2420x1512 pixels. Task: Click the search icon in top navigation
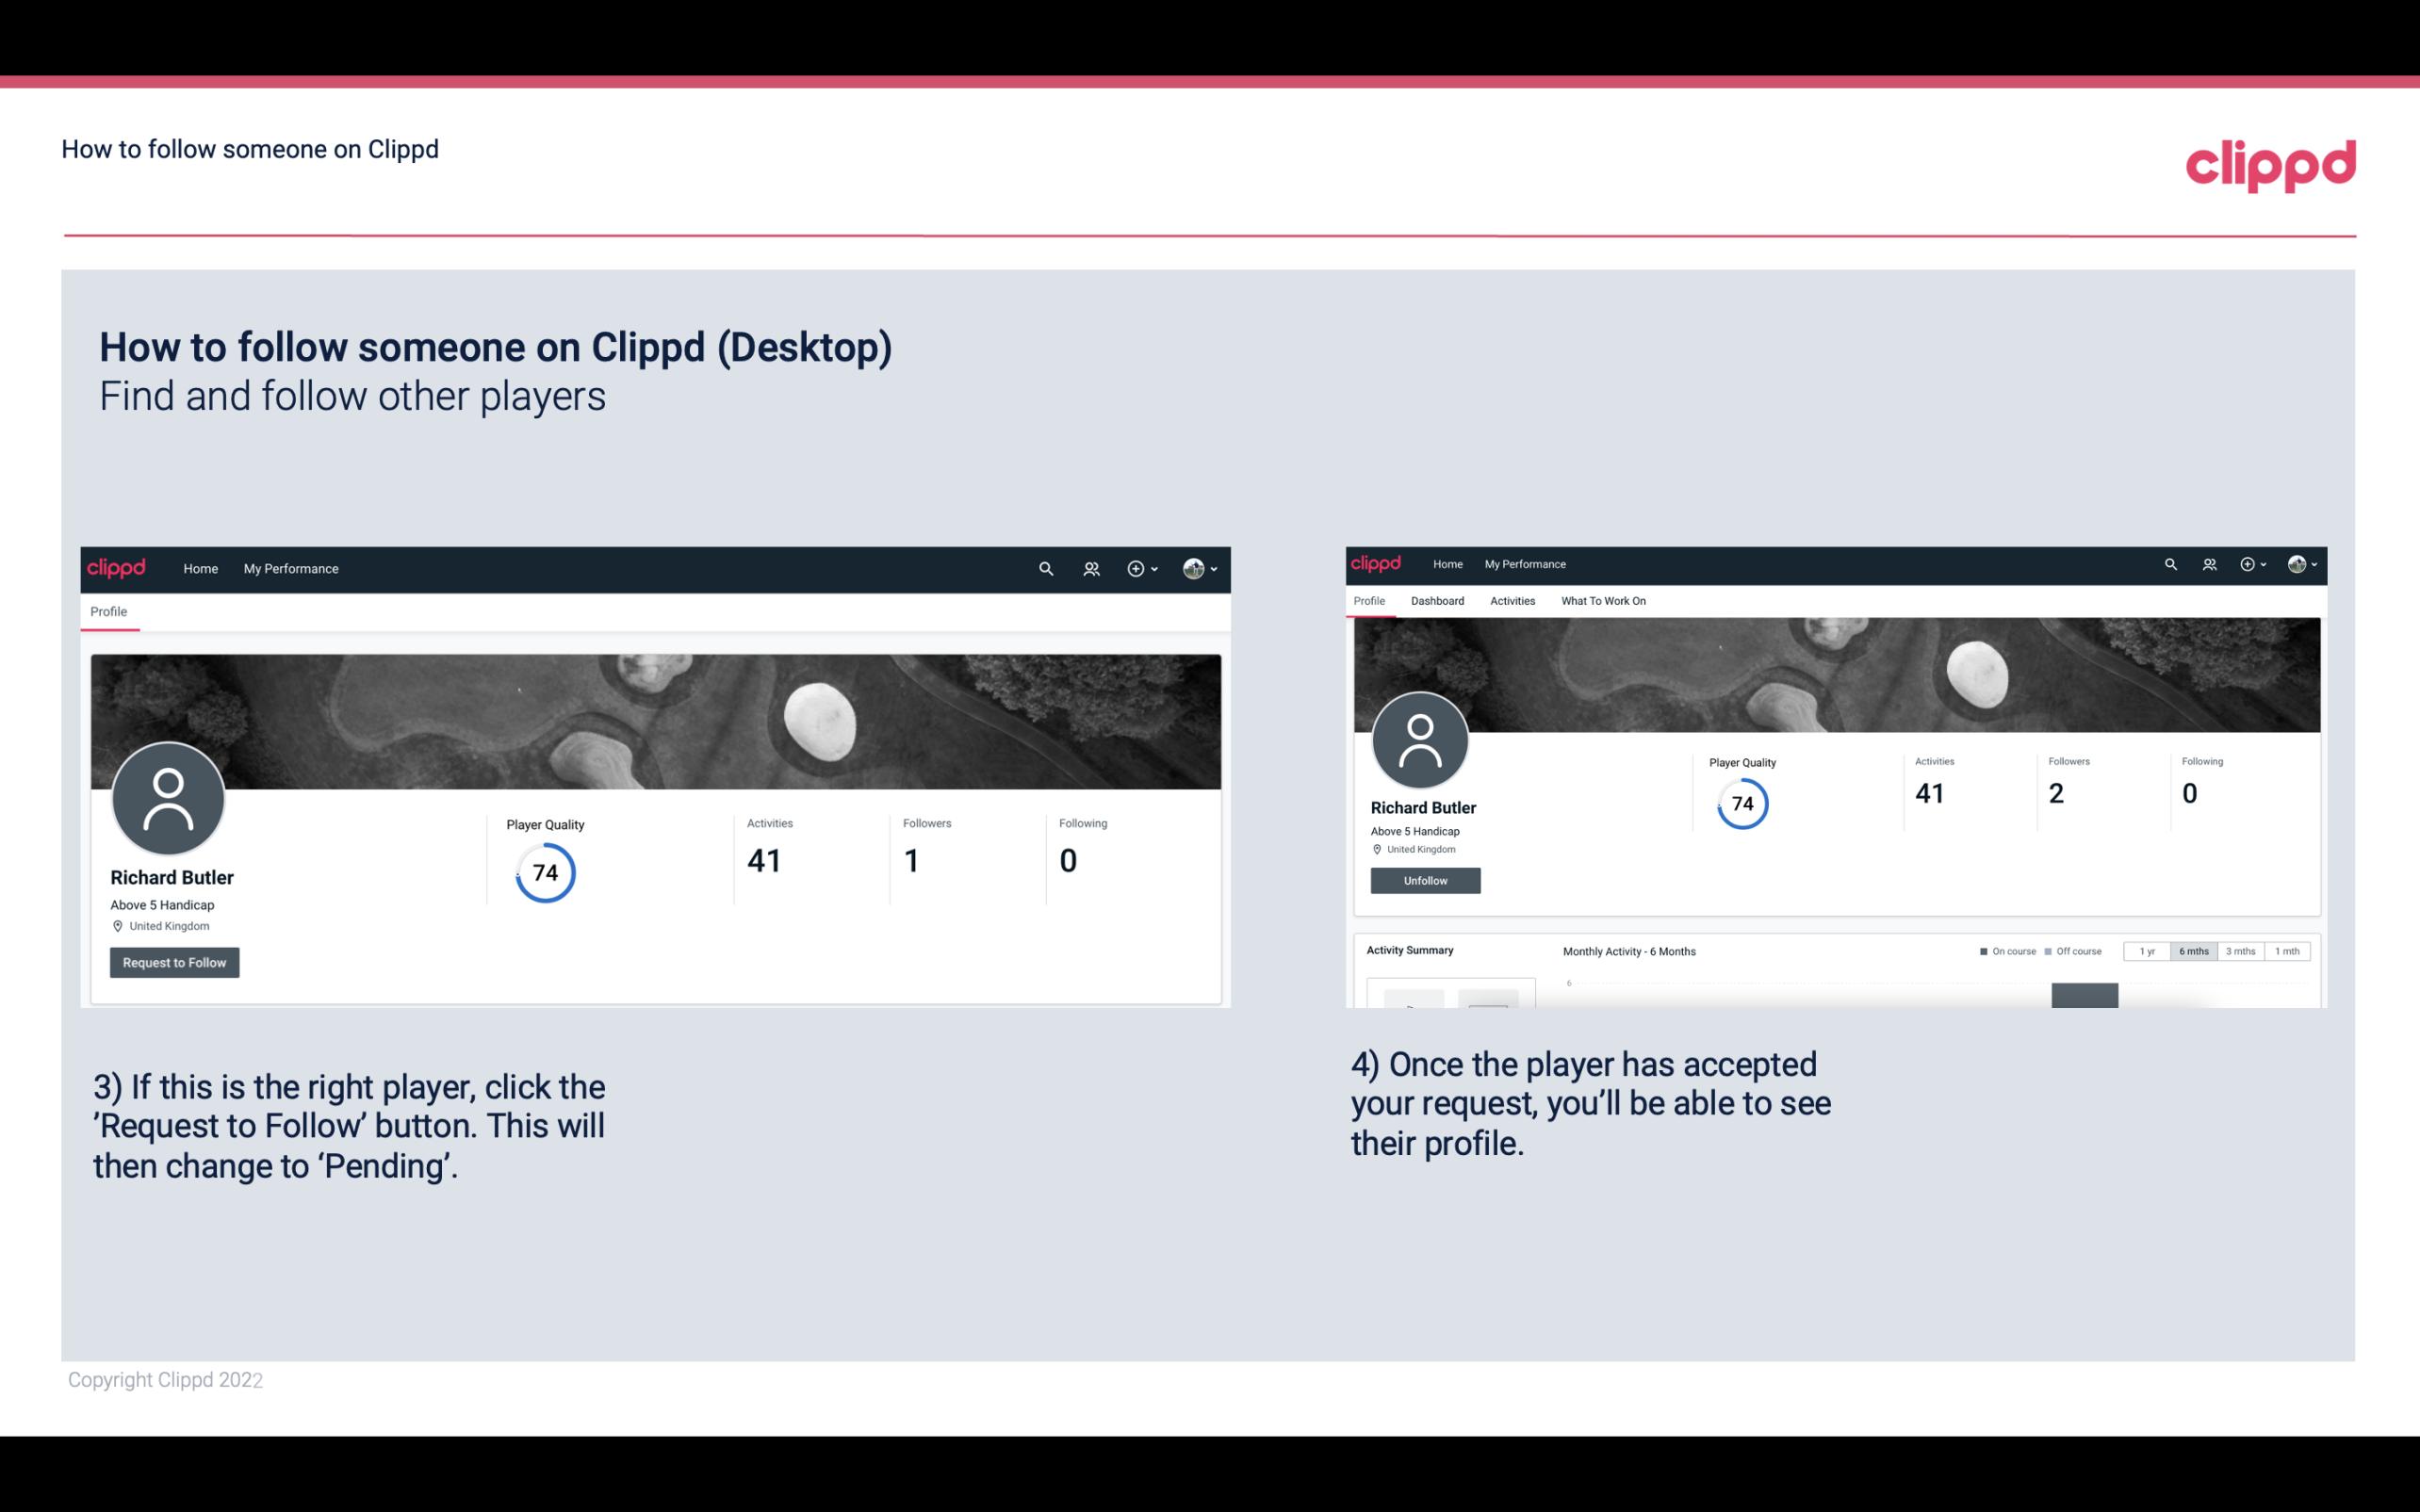coord(1045,568)
